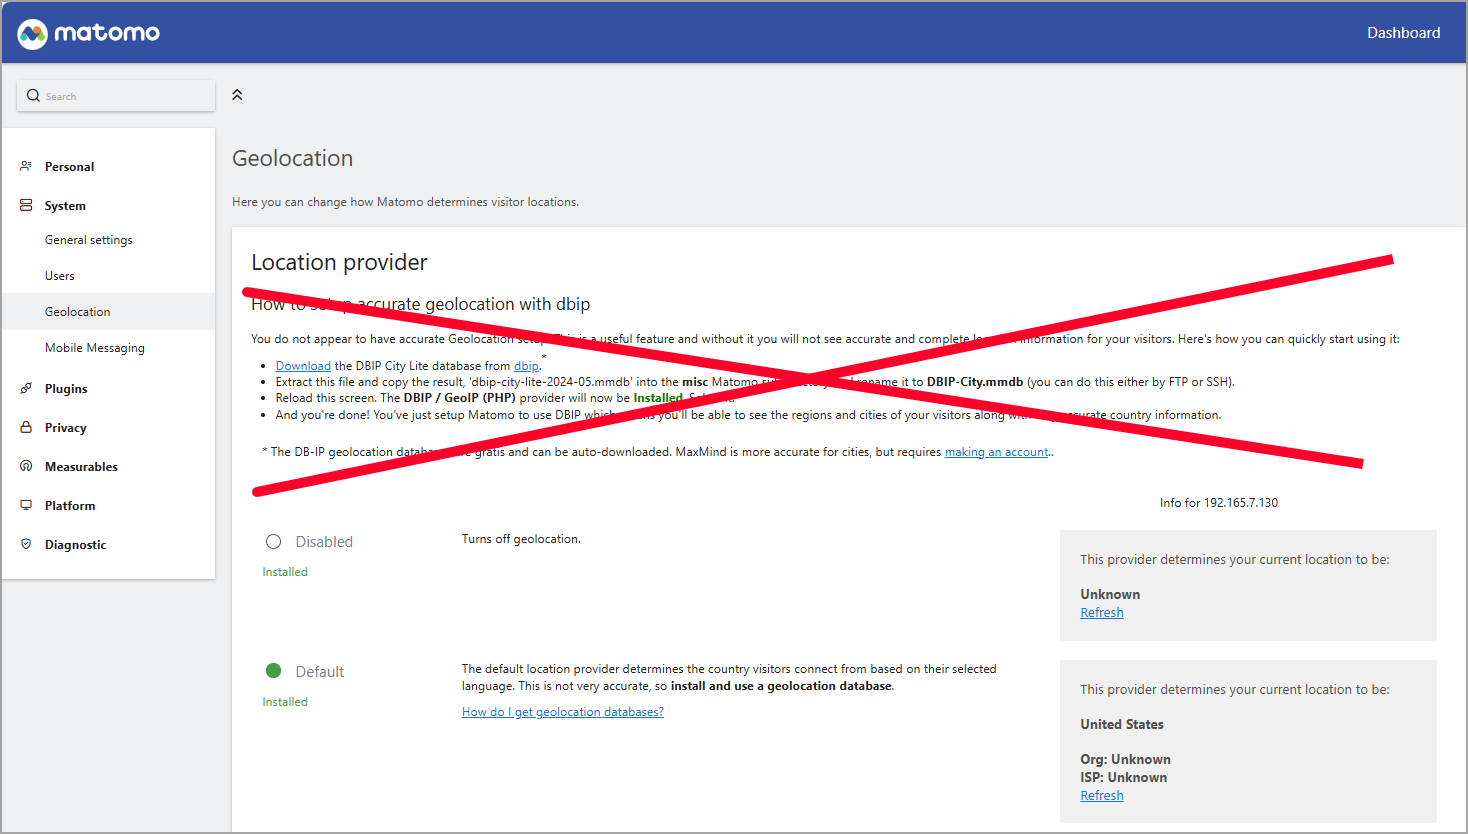Screen dimensions: 1468x834
Task: Click the 'Geolocation' page title
Action: [292, 158]
